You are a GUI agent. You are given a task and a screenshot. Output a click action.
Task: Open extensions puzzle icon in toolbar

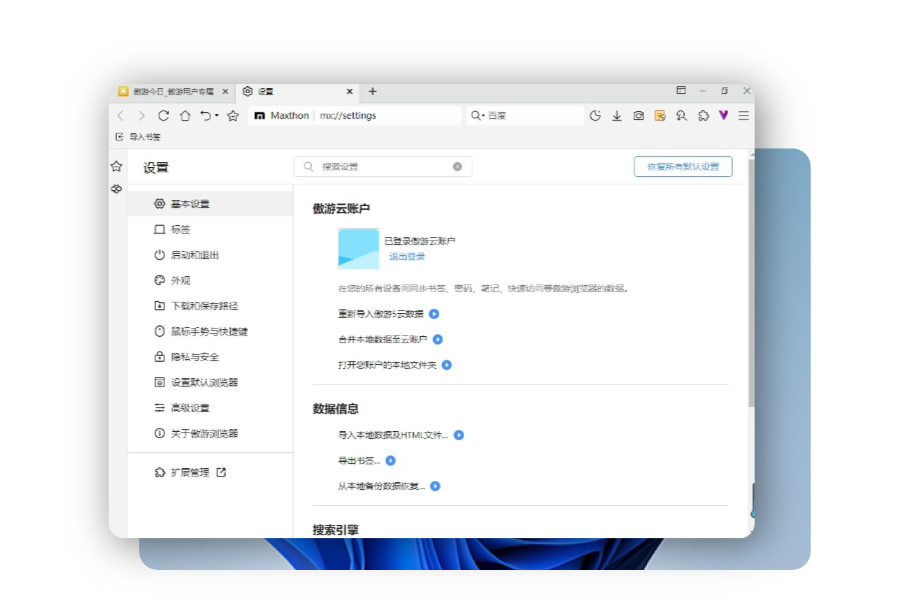(x=703, y=115)
